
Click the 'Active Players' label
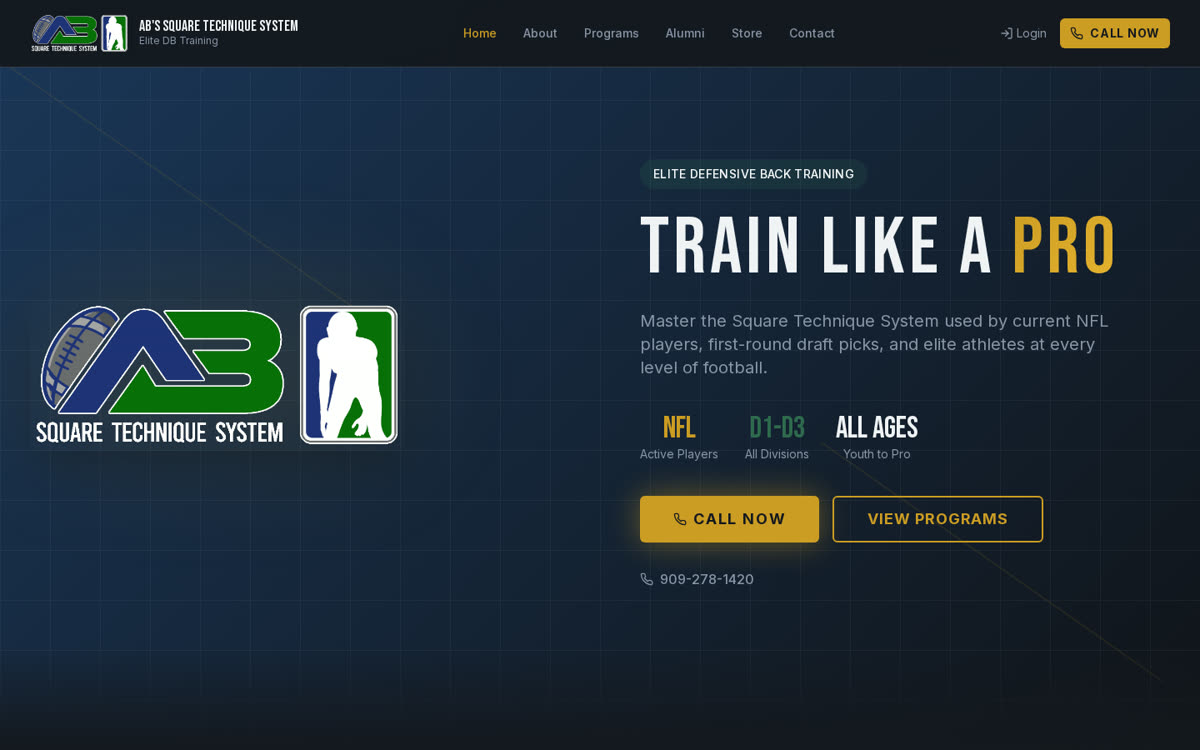point(679,454)
